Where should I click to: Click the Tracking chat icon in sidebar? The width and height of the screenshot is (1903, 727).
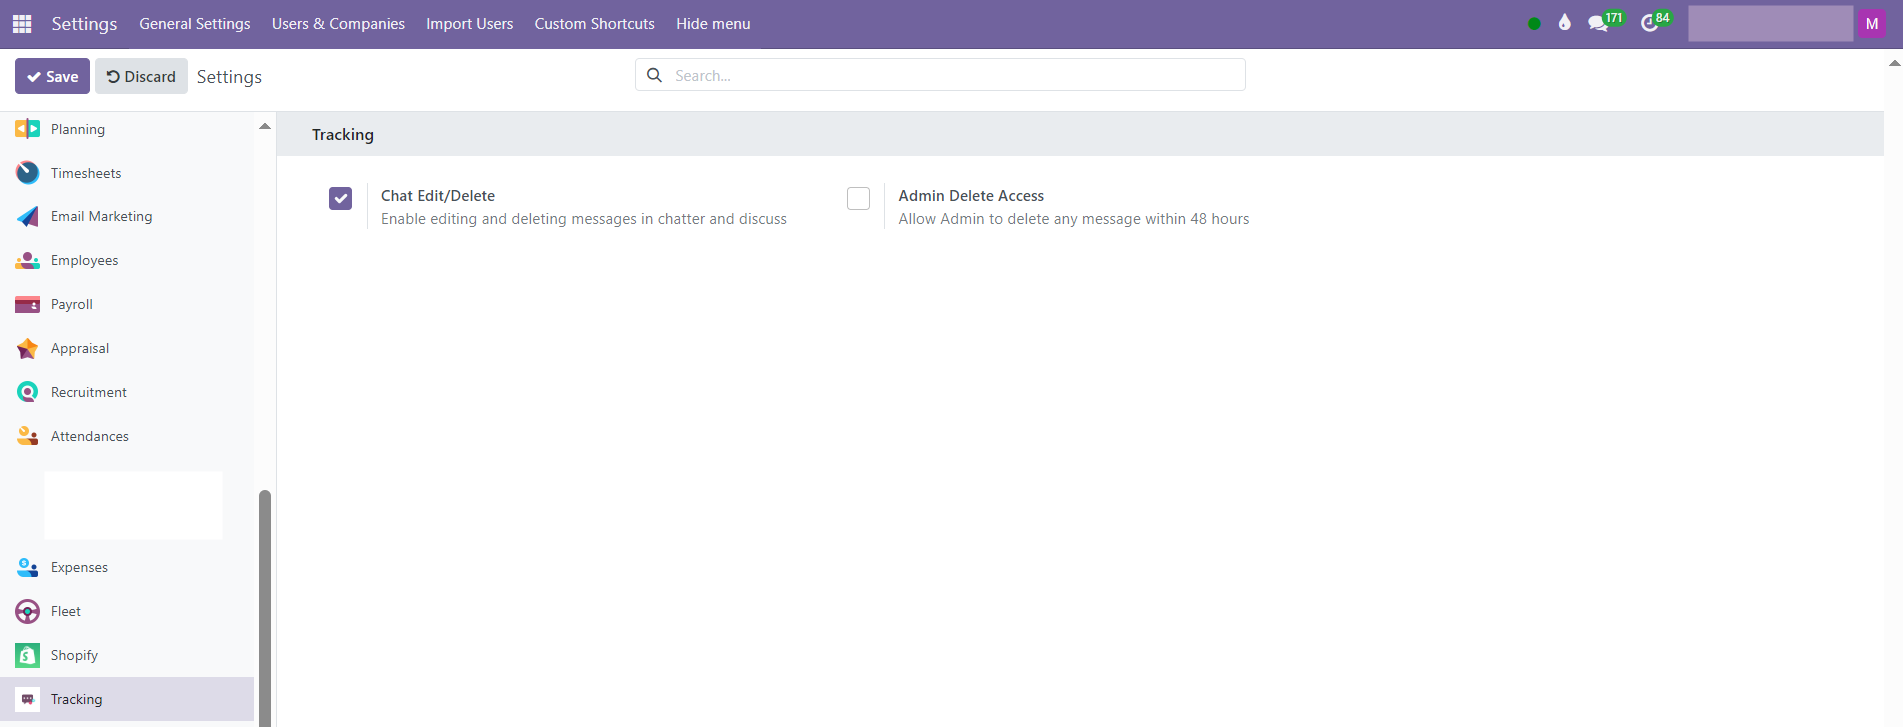28,699
